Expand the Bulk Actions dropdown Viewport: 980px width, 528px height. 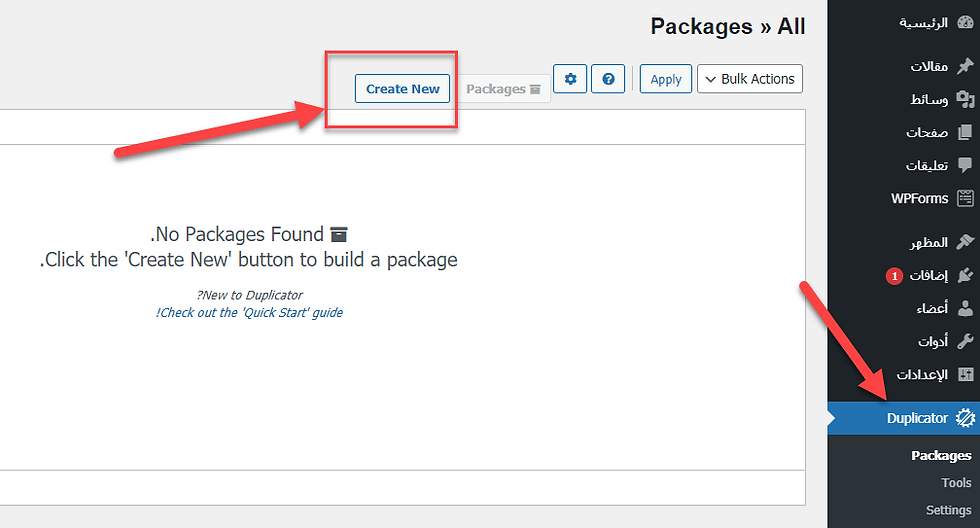(750, 79)
